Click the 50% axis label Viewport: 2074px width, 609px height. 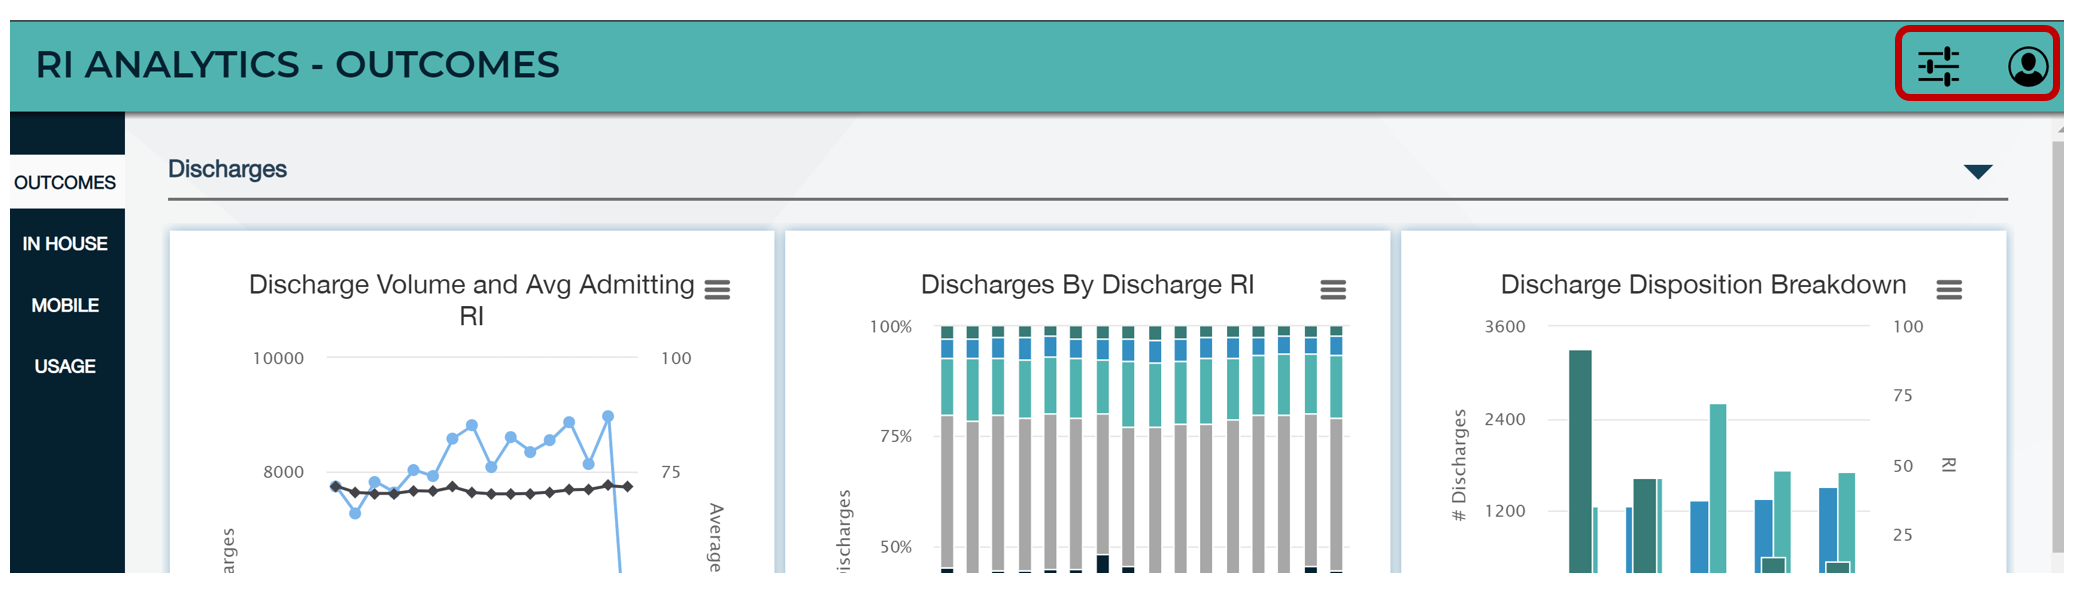[x=896, y=547]
